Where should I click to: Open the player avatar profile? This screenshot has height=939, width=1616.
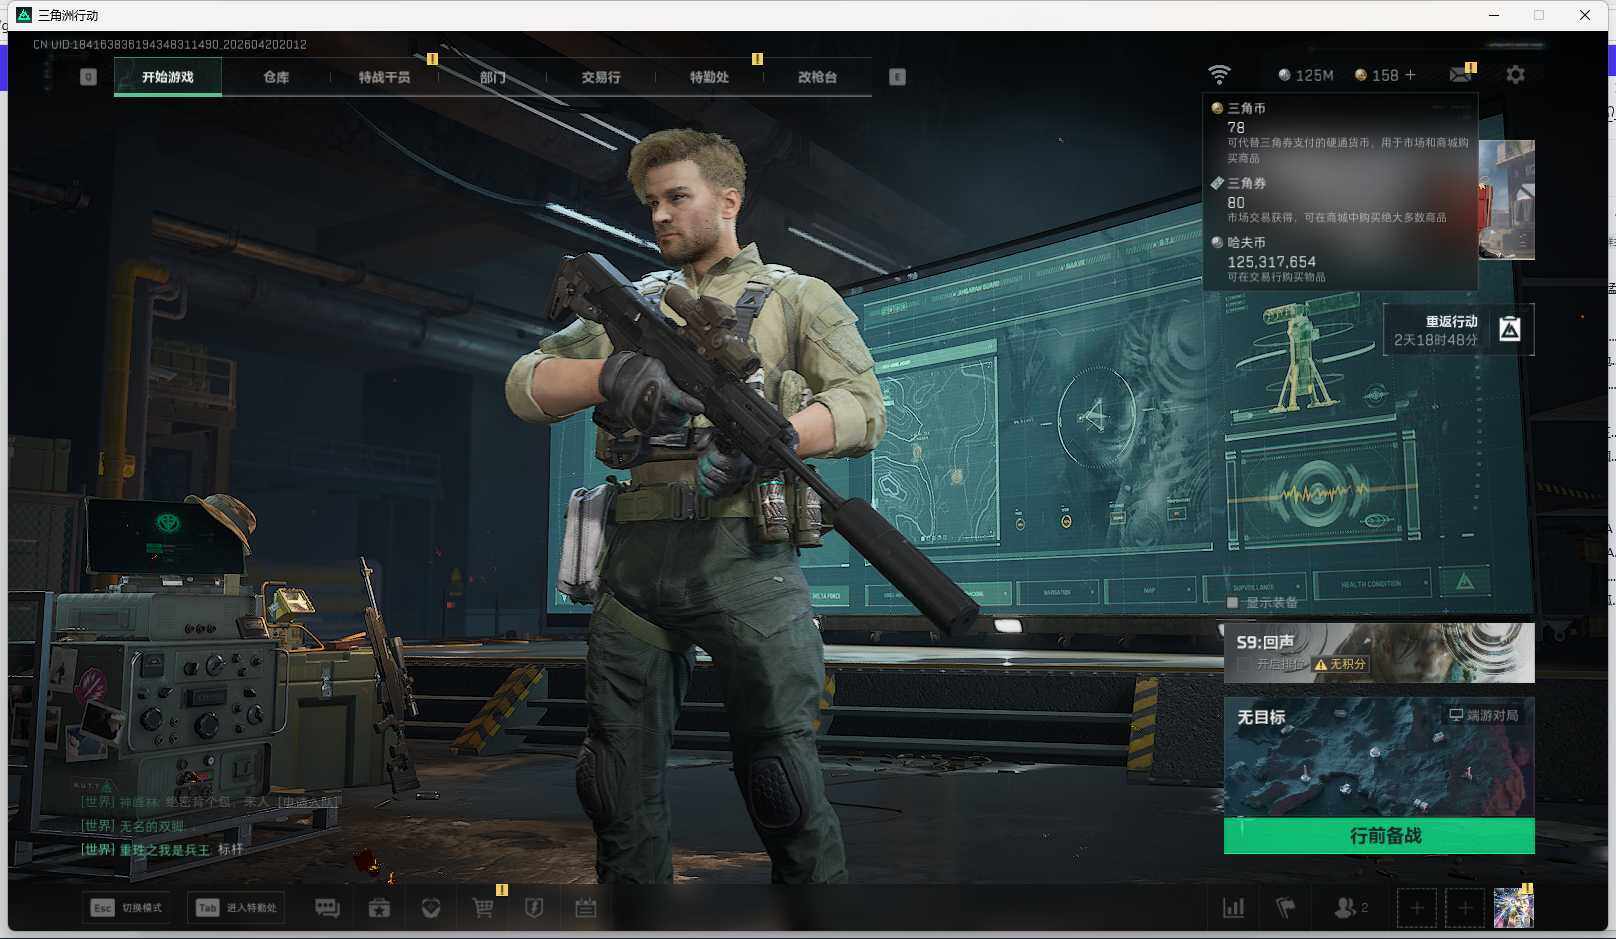coord(1513,908)
